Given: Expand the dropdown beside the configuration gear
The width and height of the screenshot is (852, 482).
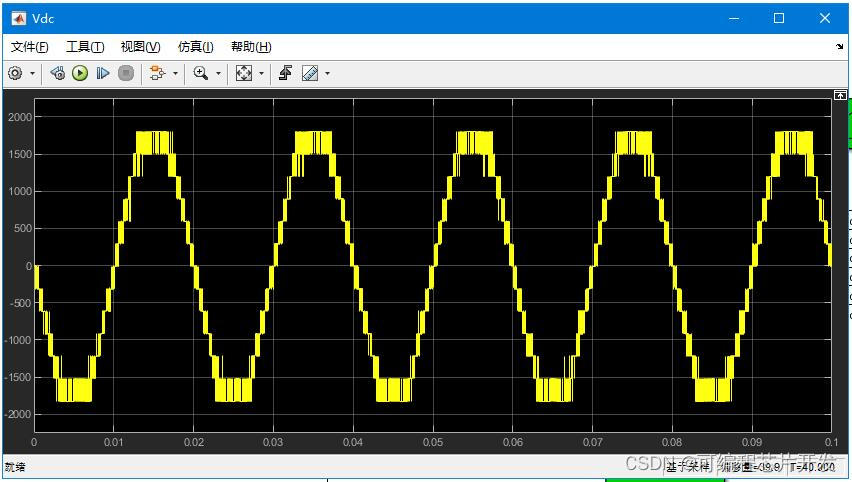Looking at the screenshot, I should (x=32, y=73).
